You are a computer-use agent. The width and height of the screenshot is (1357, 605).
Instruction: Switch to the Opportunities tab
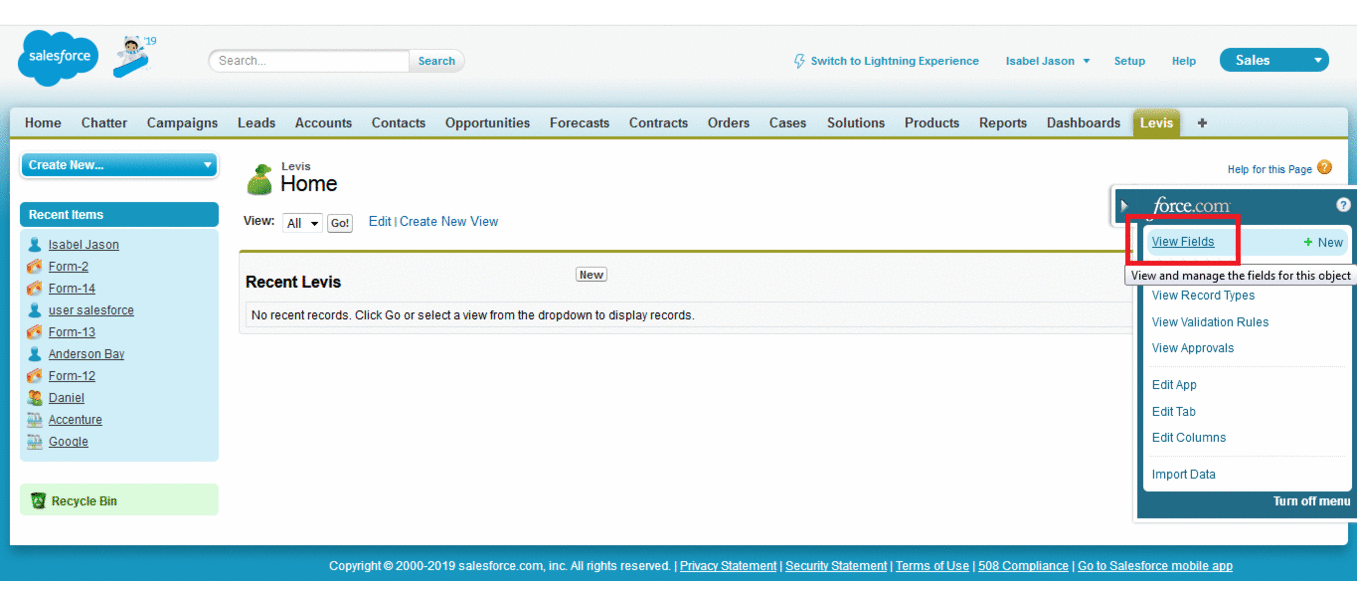[x=487, y=123]
